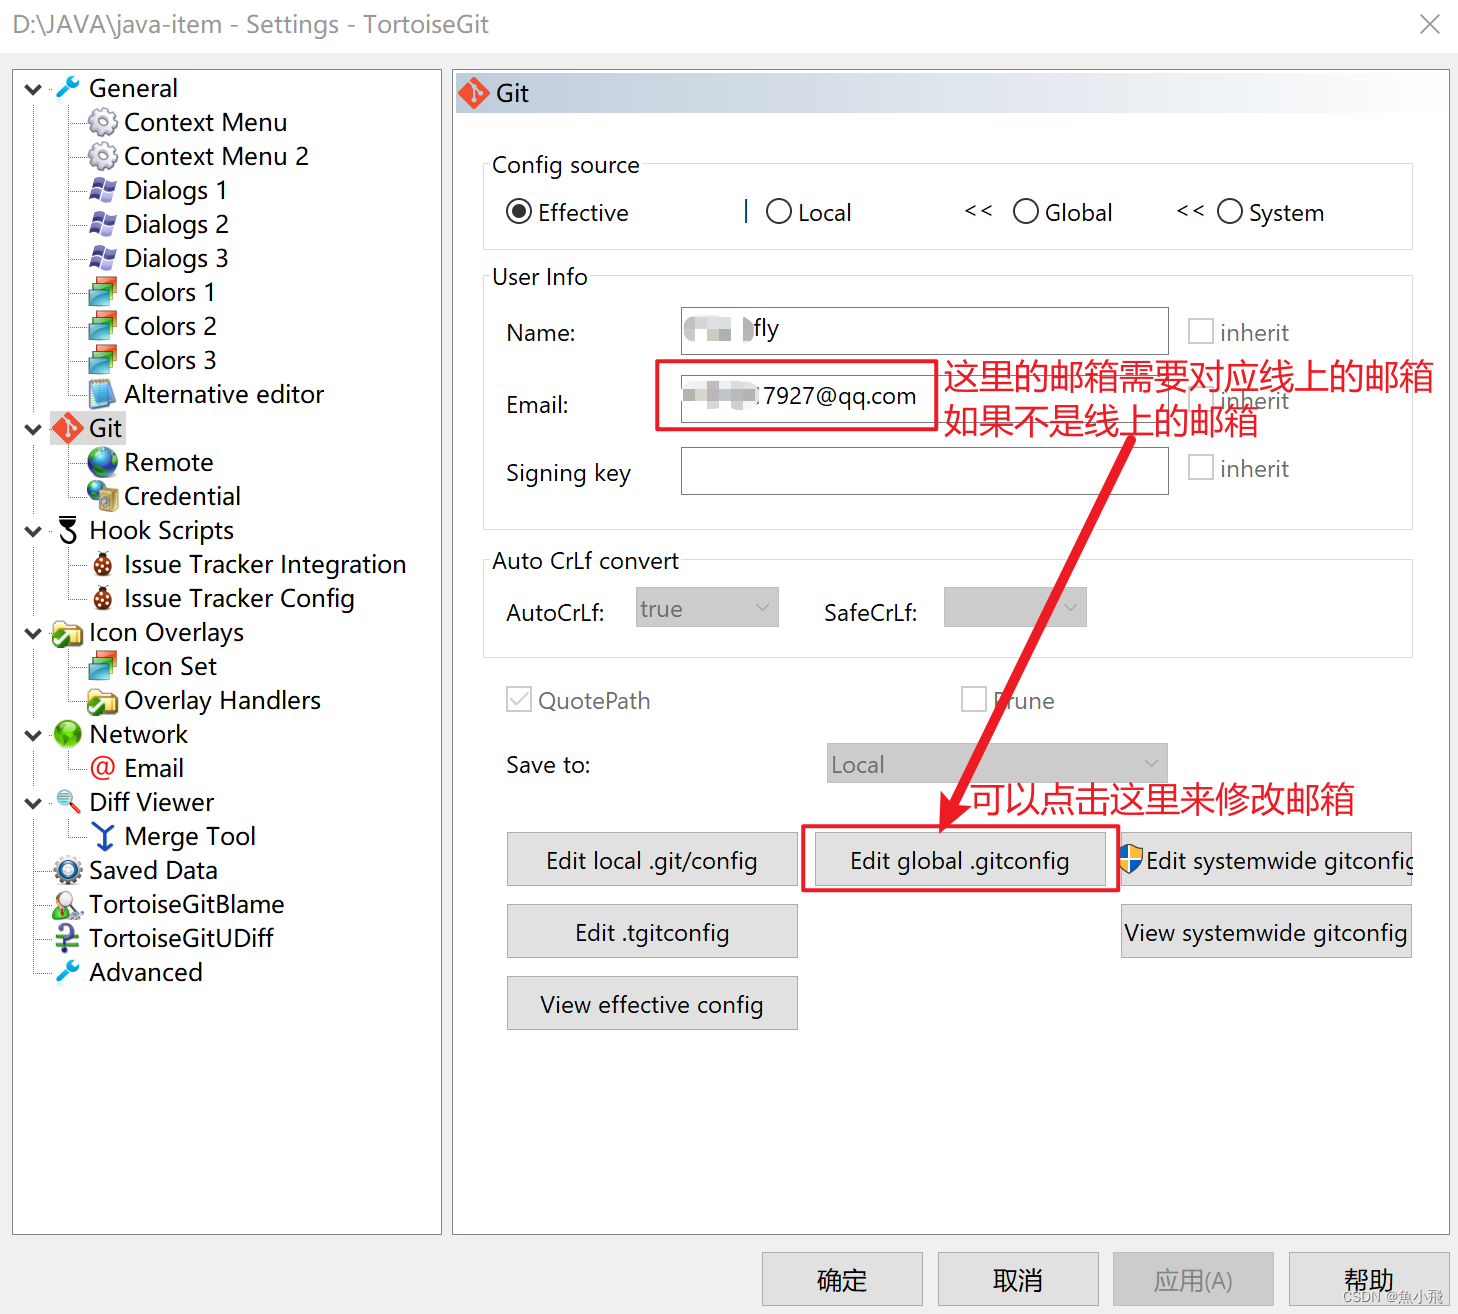Click the Issue Tracker Config bug icon

click(103, 598)
